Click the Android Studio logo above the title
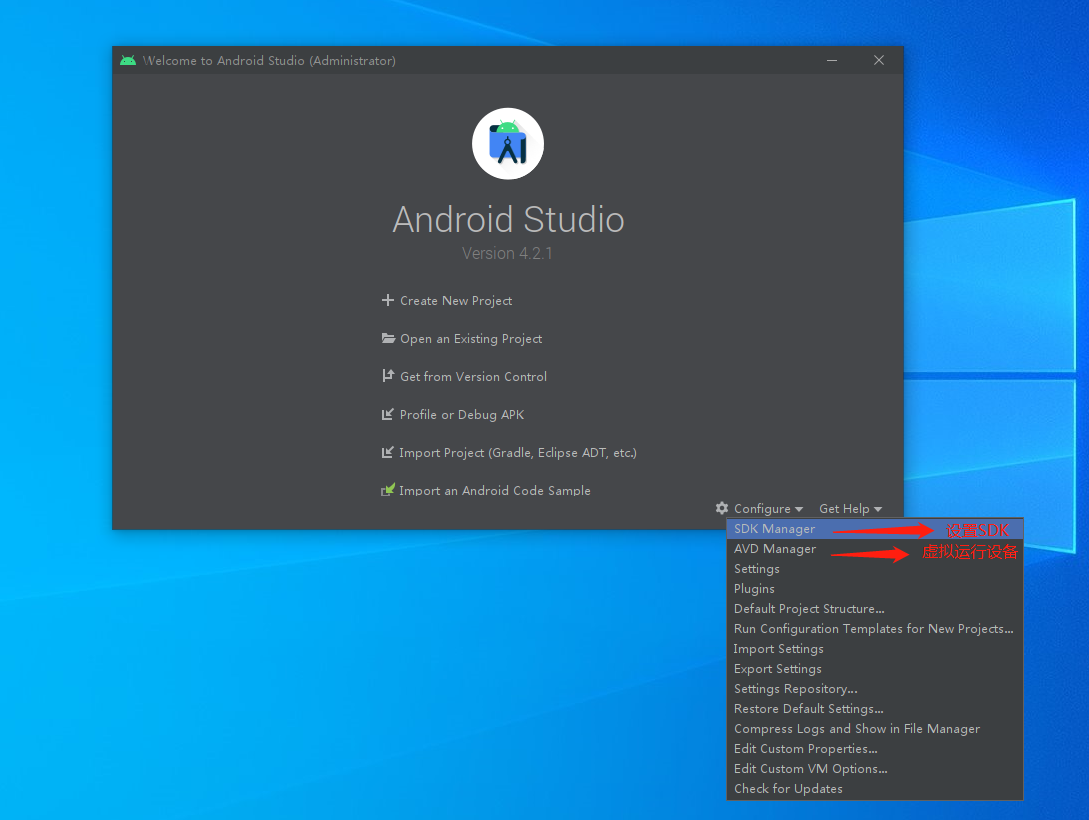This screenshot has width=1089, height=820. coord(507,143)
